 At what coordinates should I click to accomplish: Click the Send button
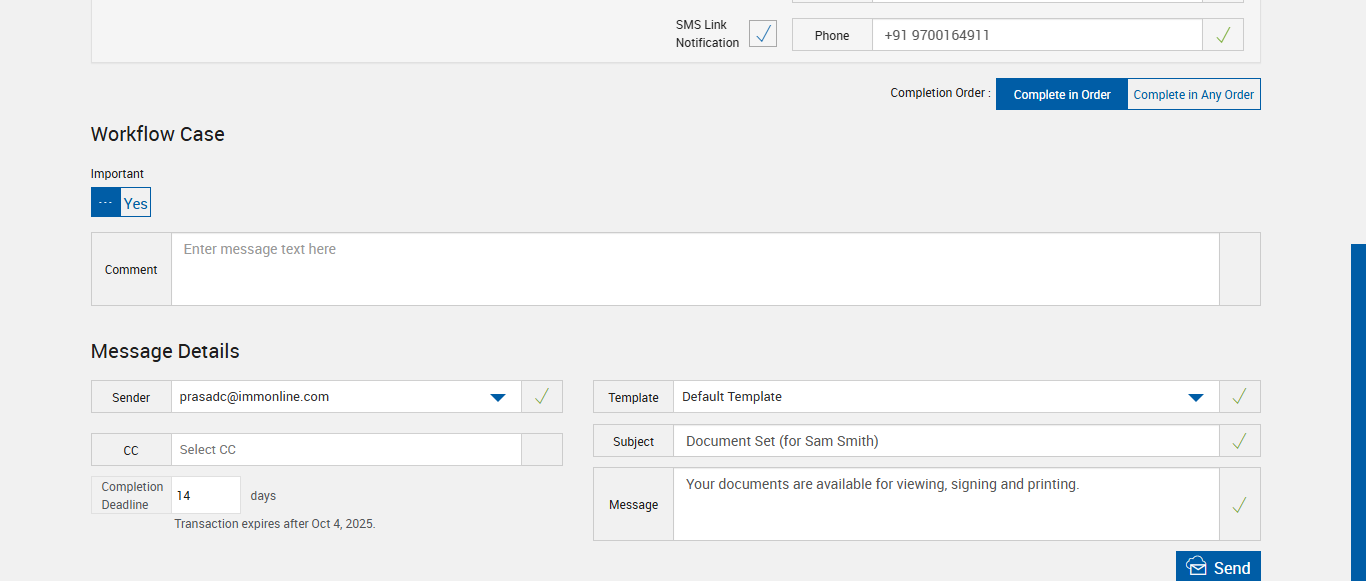(1218, 567)
